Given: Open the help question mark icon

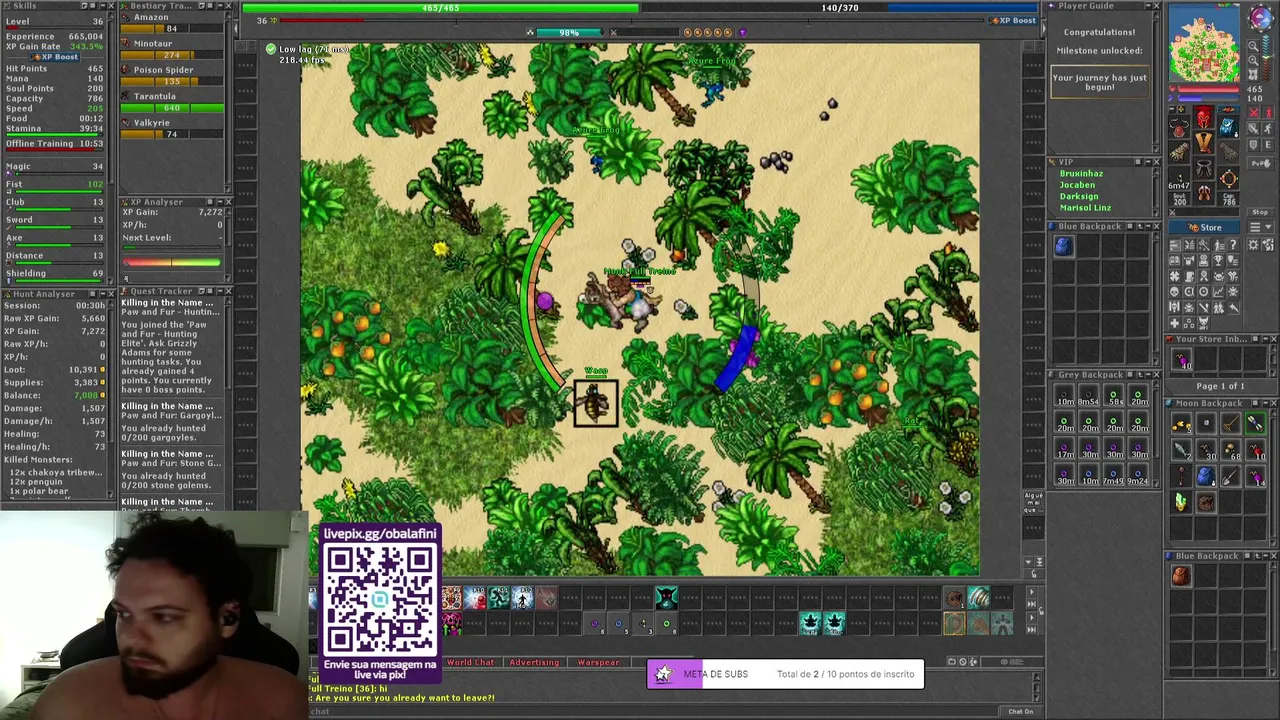Looking at the screenshot, I should pos(1233,245).
